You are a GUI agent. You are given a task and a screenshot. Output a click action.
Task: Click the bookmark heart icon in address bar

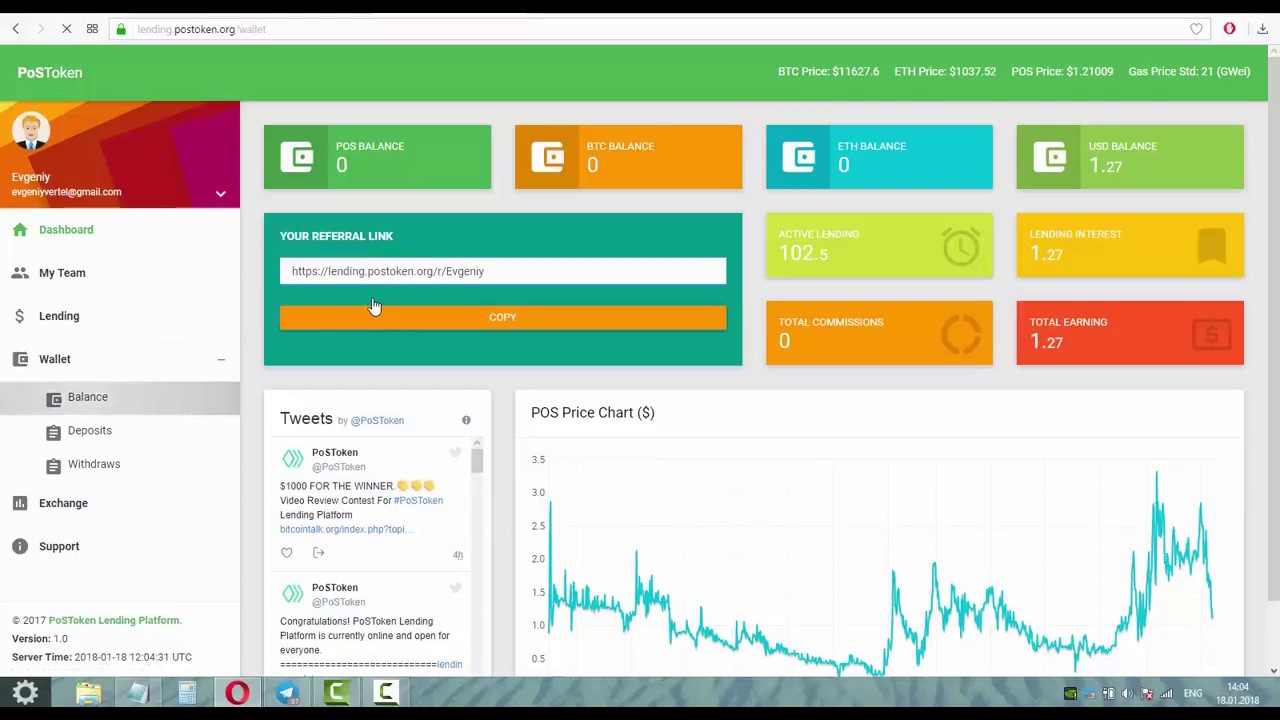(x=1196, y=29)
